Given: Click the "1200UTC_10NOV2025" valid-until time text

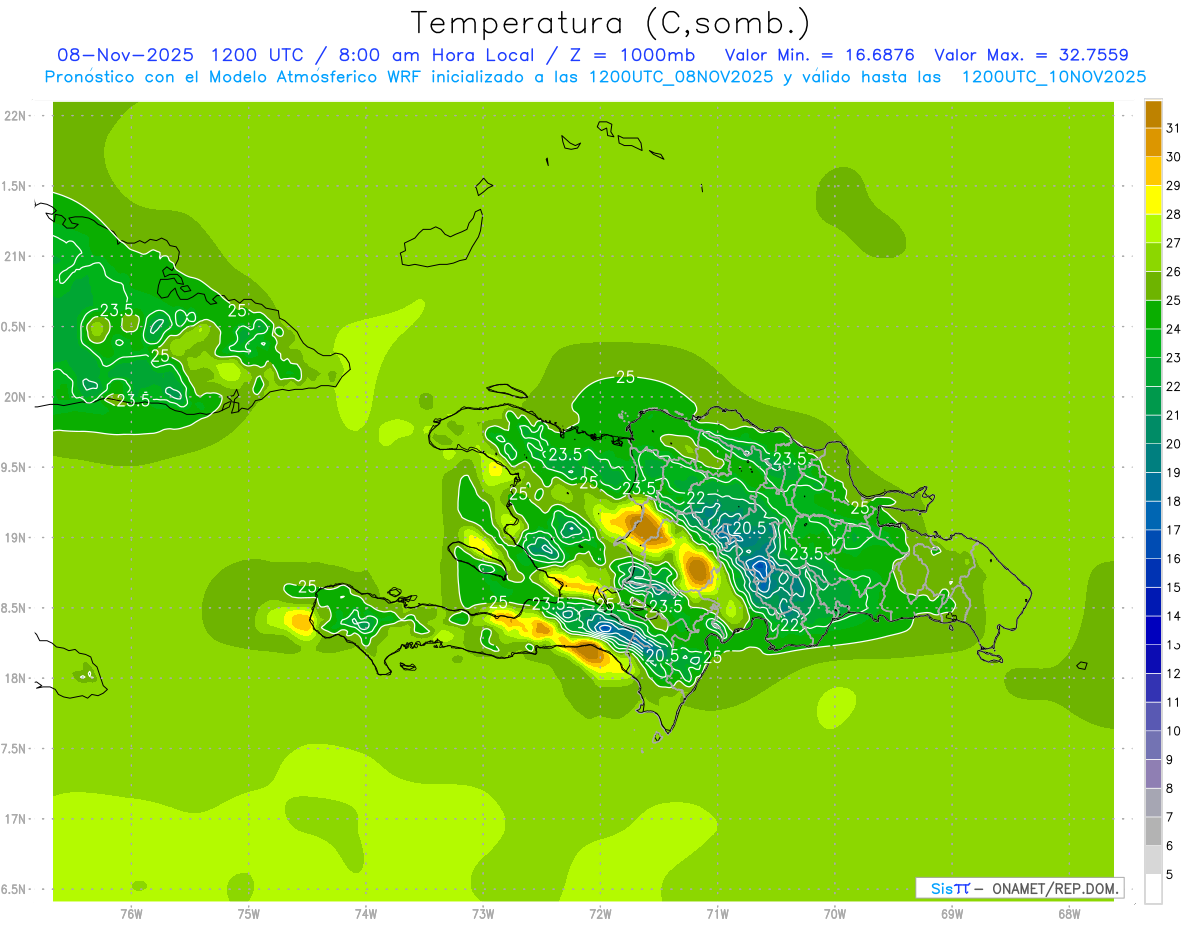Looking at the screenshot, I should tap(1053, 77).
